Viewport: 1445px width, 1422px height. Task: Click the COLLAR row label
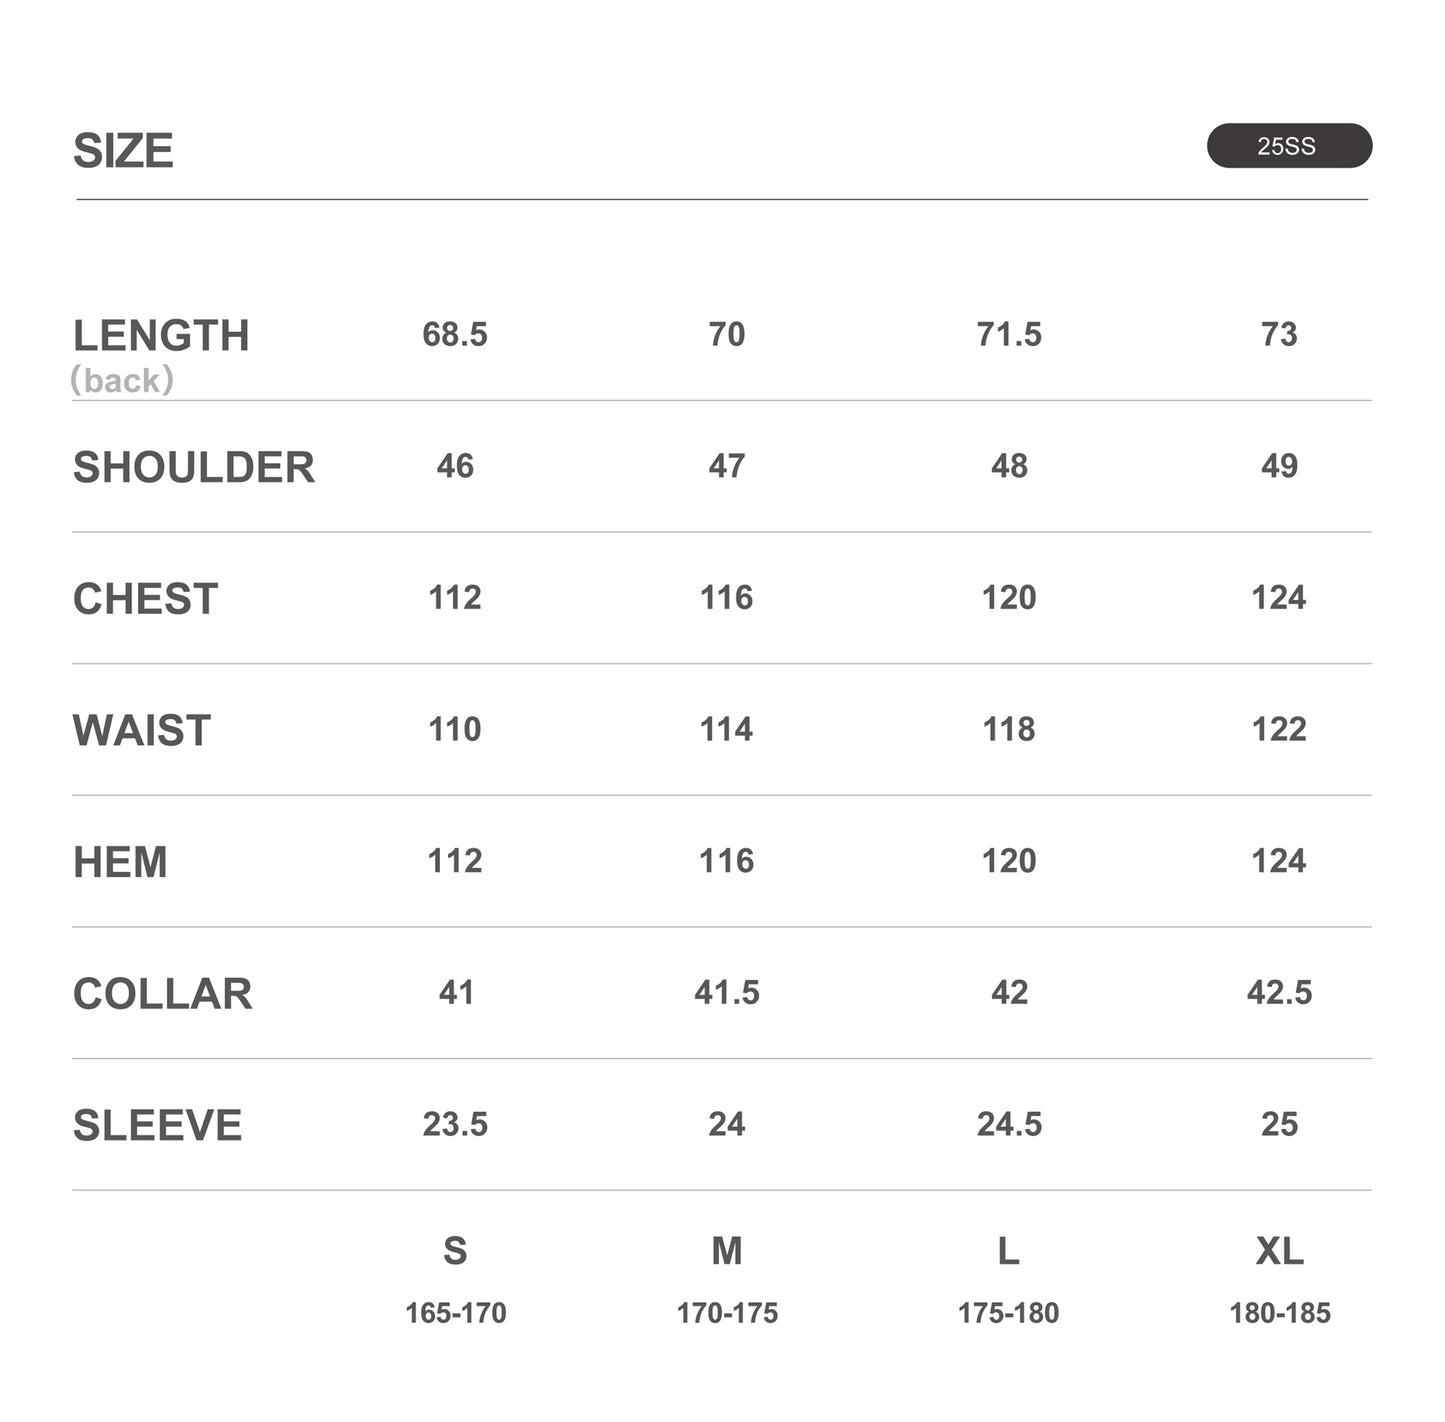(x=163, y=994)
